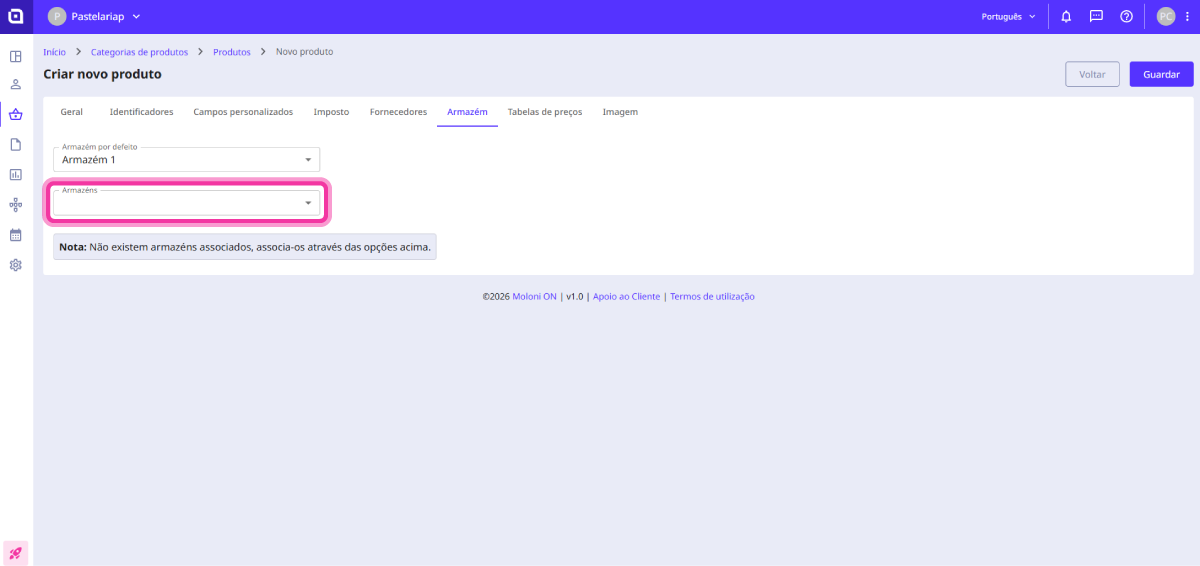Click the notifications bell icon

tap(1066, 17)
